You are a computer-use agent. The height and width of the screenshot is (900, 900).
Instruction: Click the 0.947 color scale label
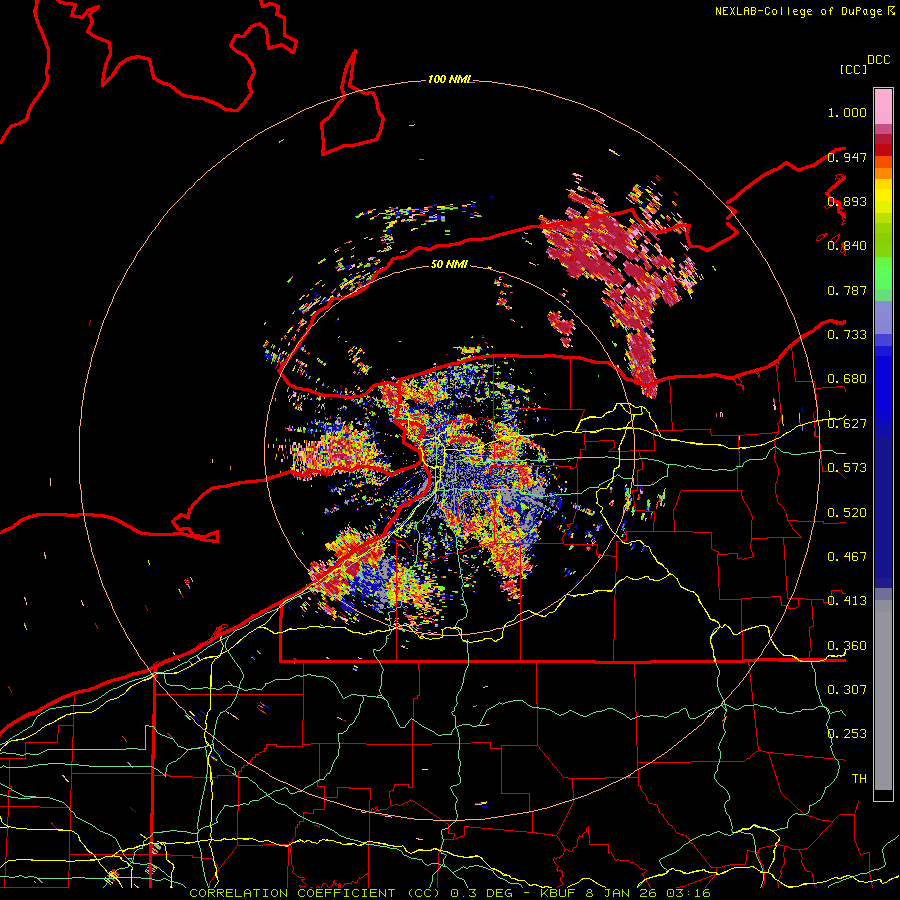[x=847, y=157]
